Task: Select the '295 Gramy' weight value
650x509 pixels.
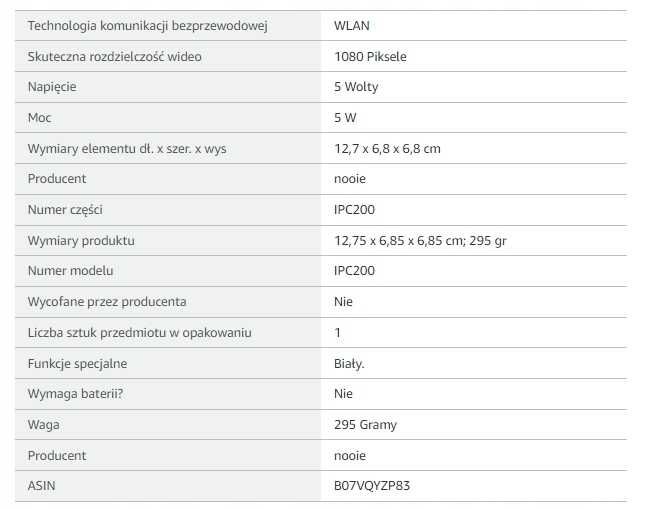Action: [x=365, y=425]
